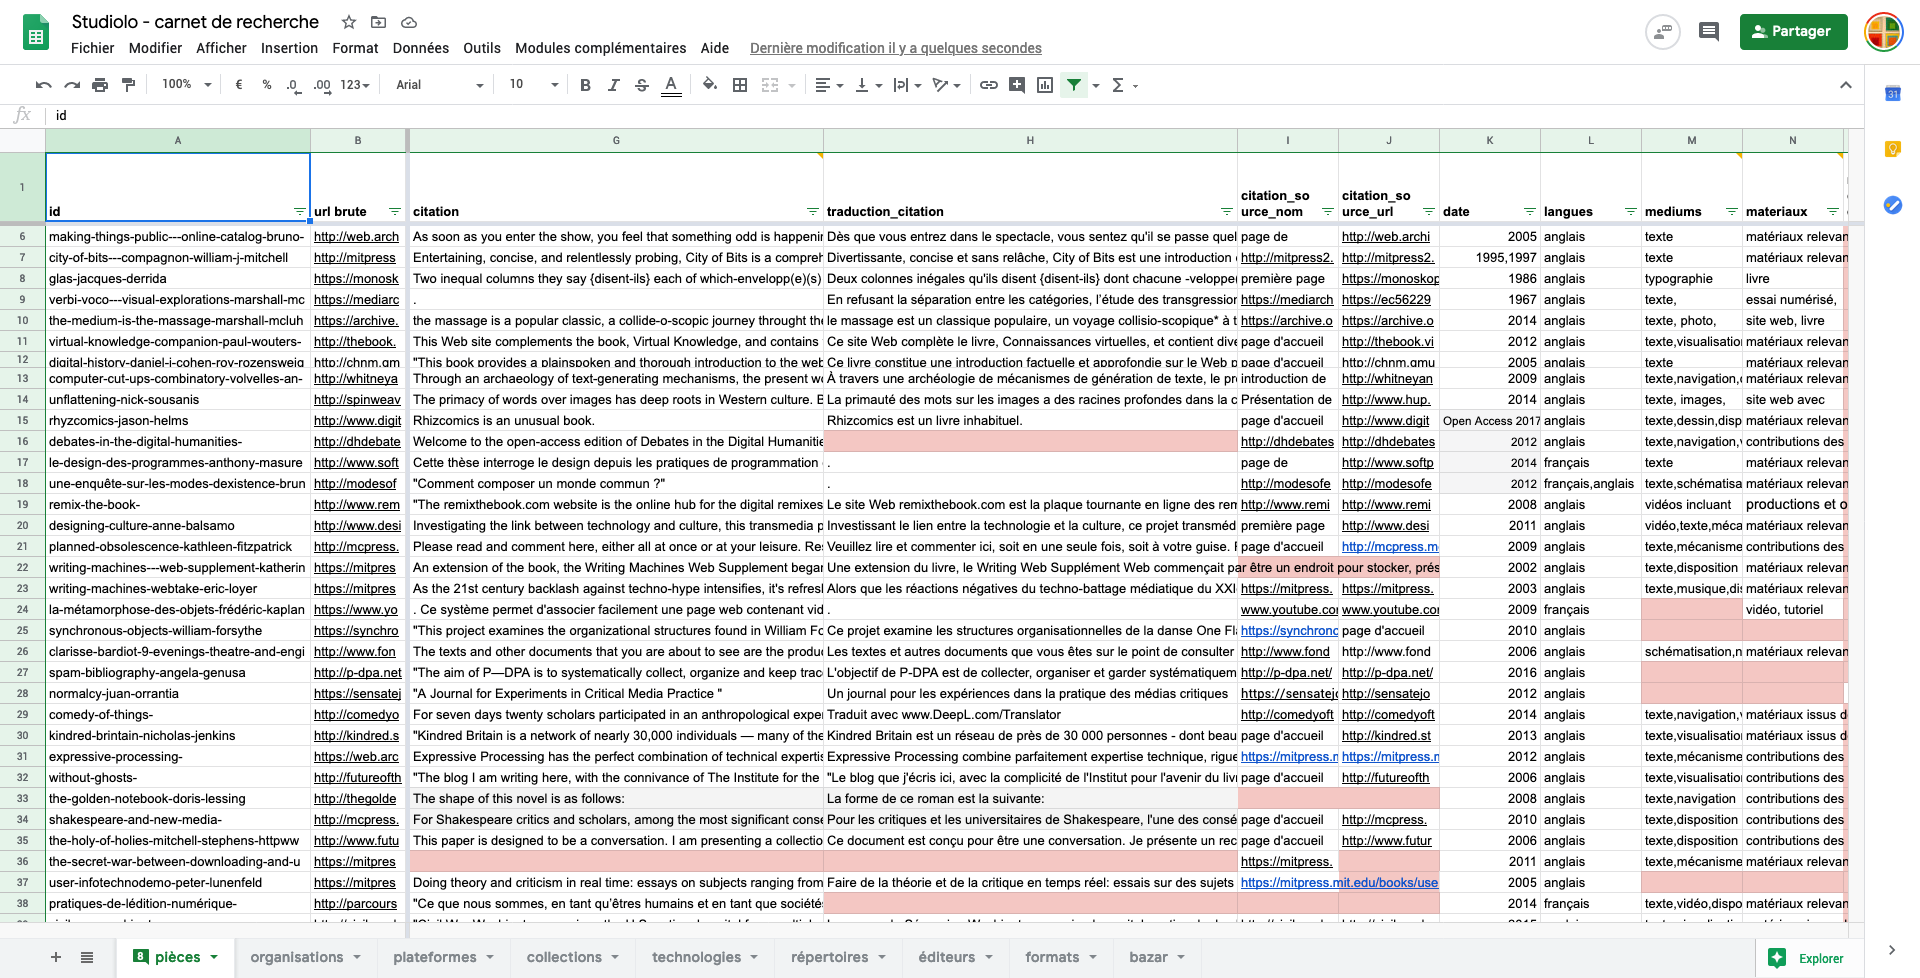
Task: Open filter on citation column header
Action: [812, 212]
